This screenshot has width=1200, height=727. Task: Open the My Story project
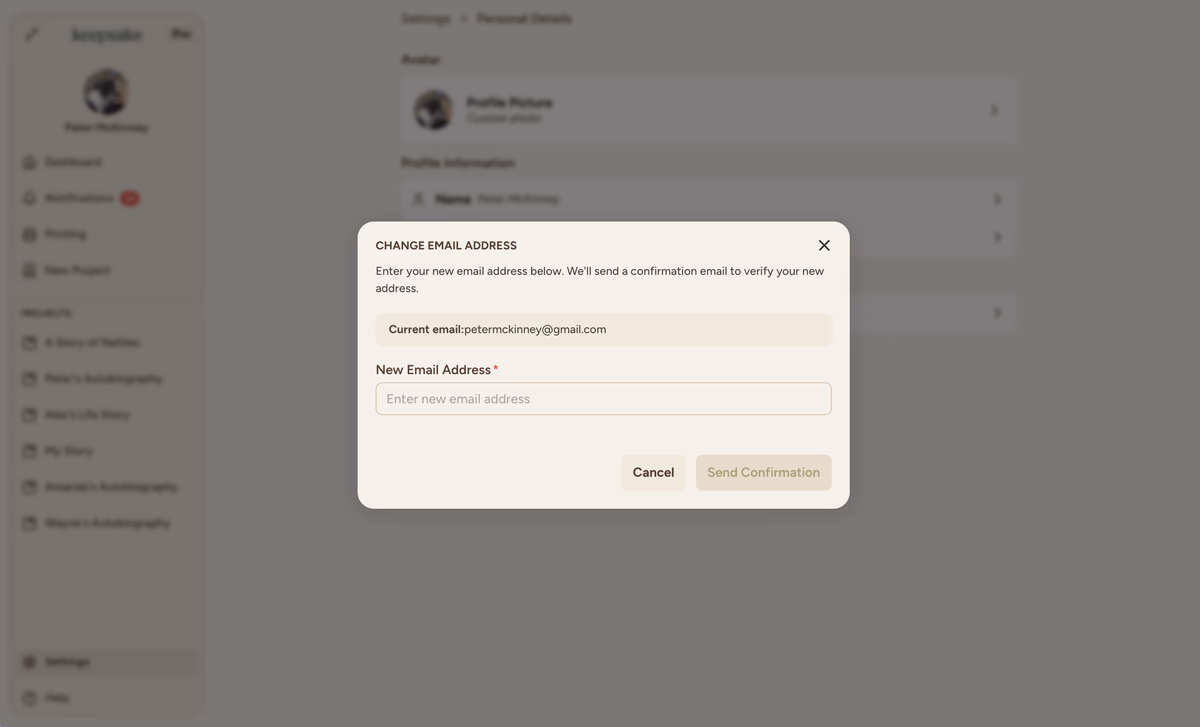tap(68, 451)
